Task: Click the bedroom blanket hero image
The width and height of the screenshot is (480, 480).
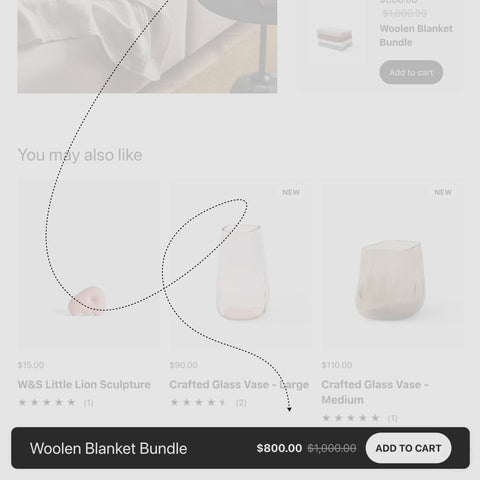Action: coord(147,46)
